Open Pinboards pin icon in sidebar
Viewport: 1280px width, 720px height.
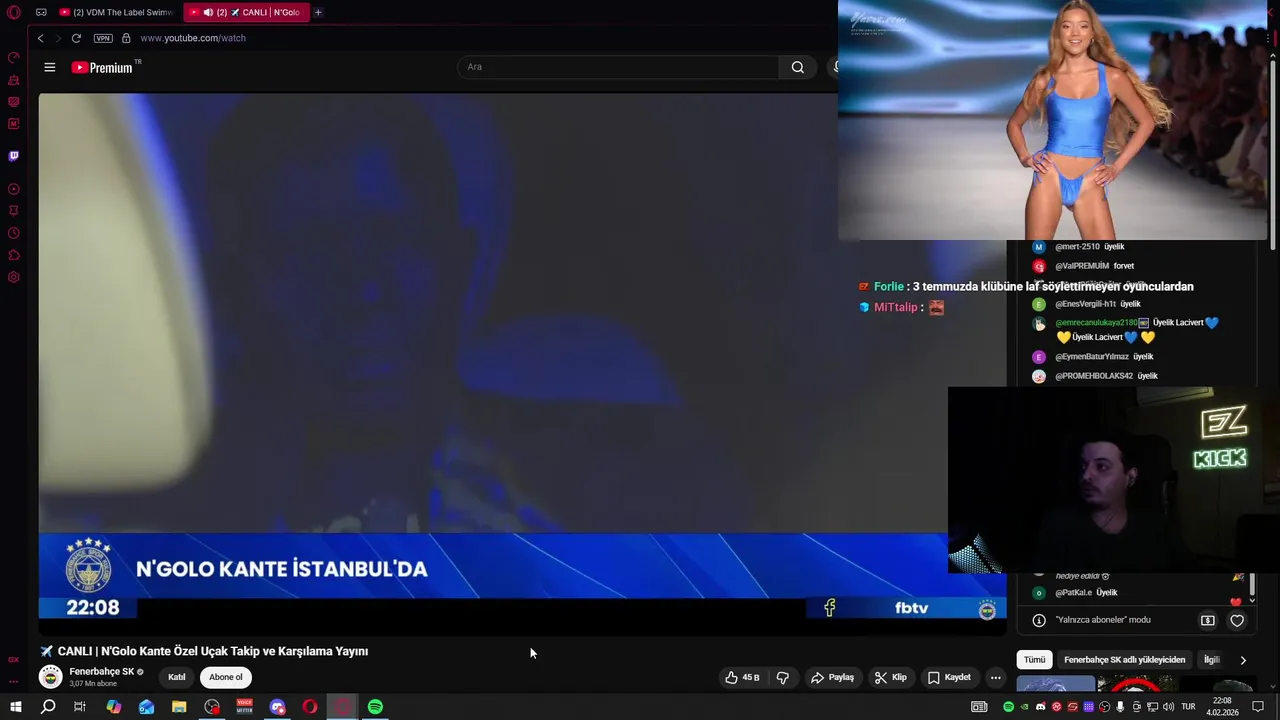click(14, 211)
